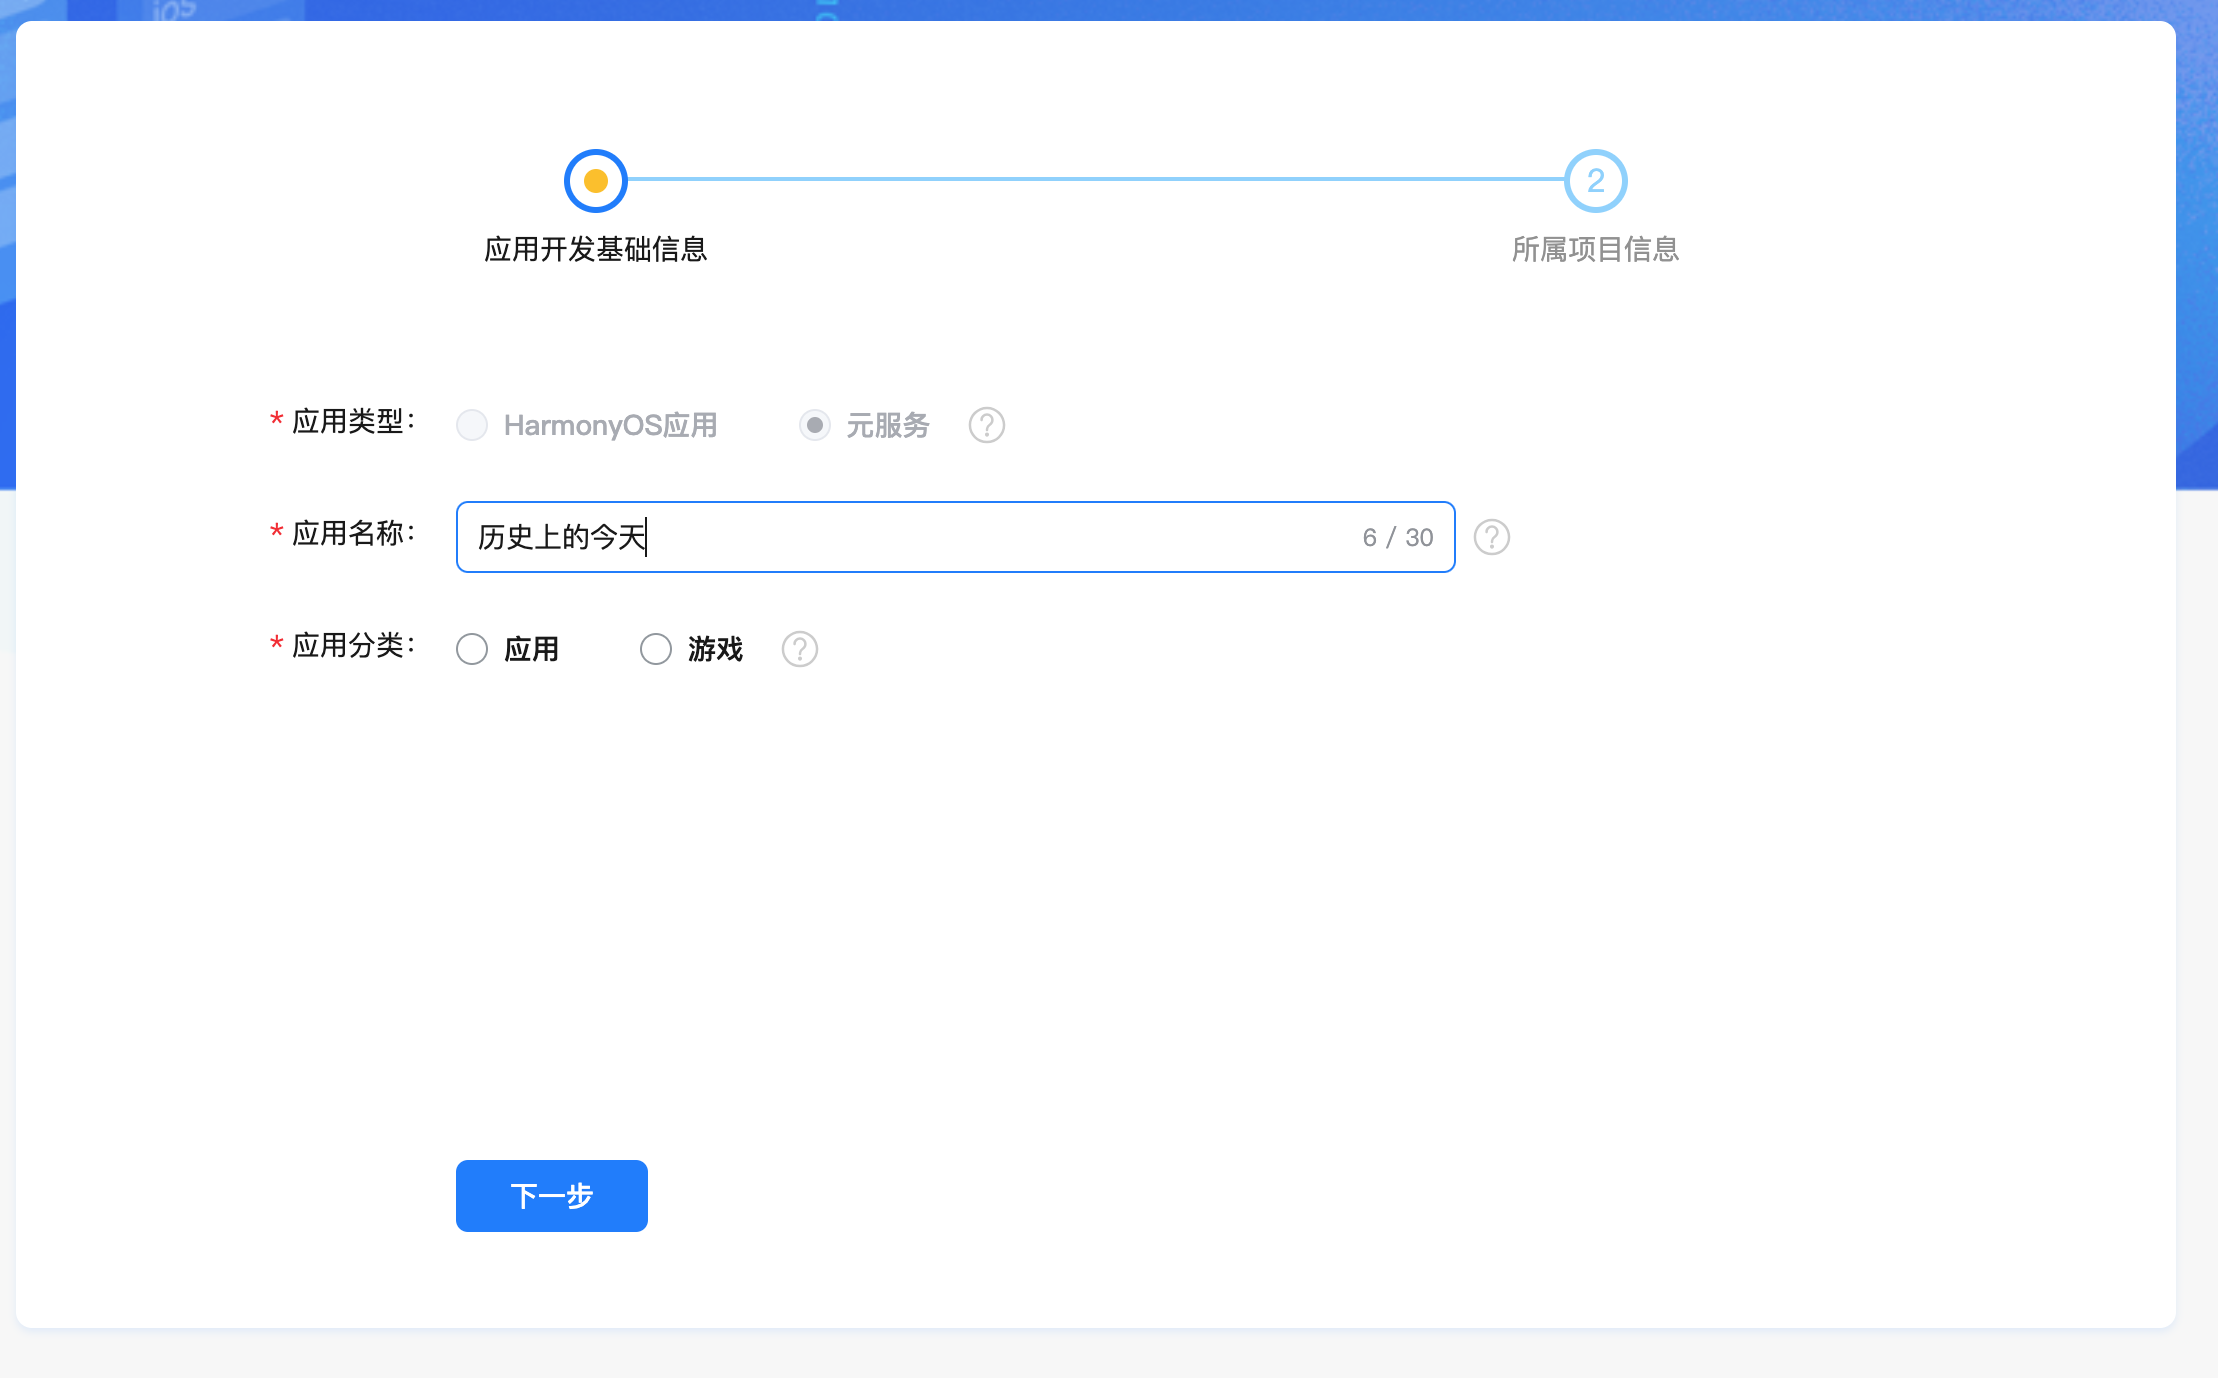Open help icon beside 元服务 option
This screenshot has width=2218, height=1378.
(x=986, y=425)
